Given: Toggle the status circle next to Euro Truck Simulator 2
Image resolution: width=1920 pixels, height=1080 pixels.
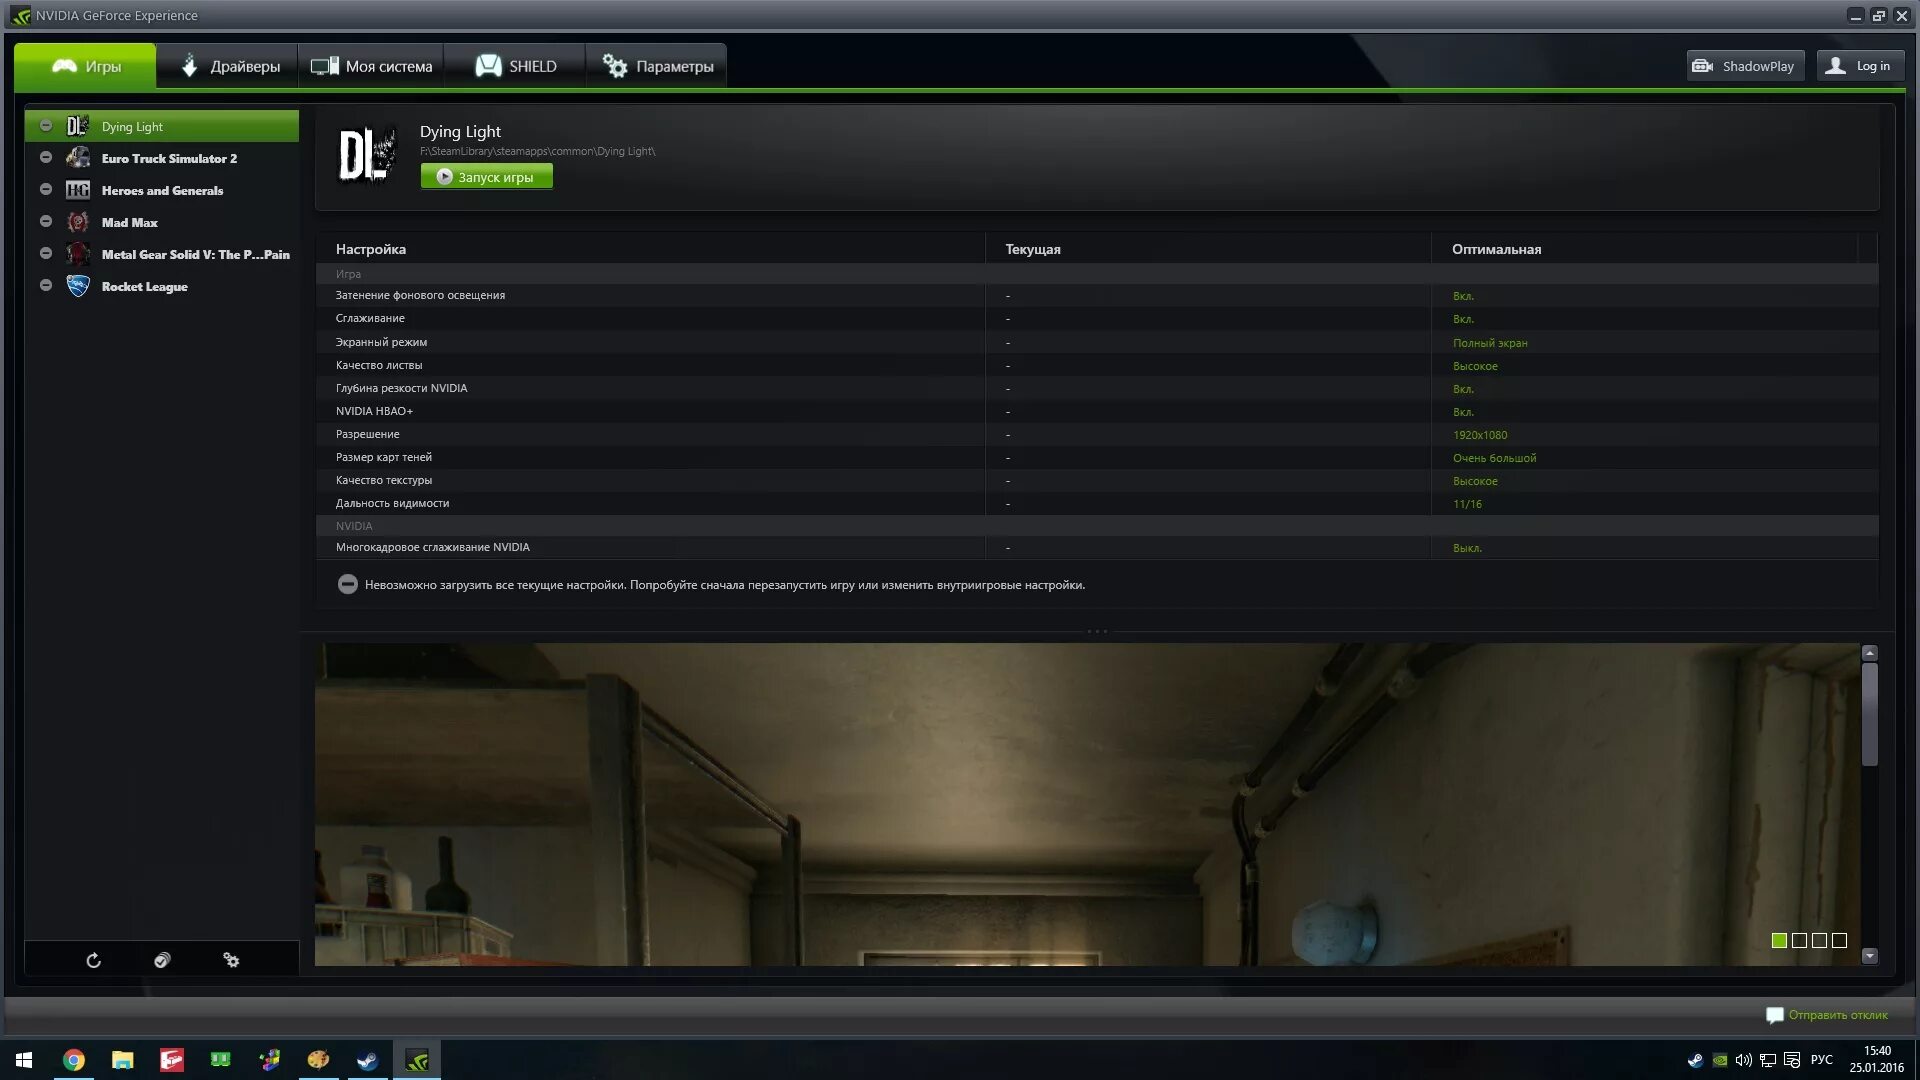Looking at the screenshot, I should tap(45, 158).
